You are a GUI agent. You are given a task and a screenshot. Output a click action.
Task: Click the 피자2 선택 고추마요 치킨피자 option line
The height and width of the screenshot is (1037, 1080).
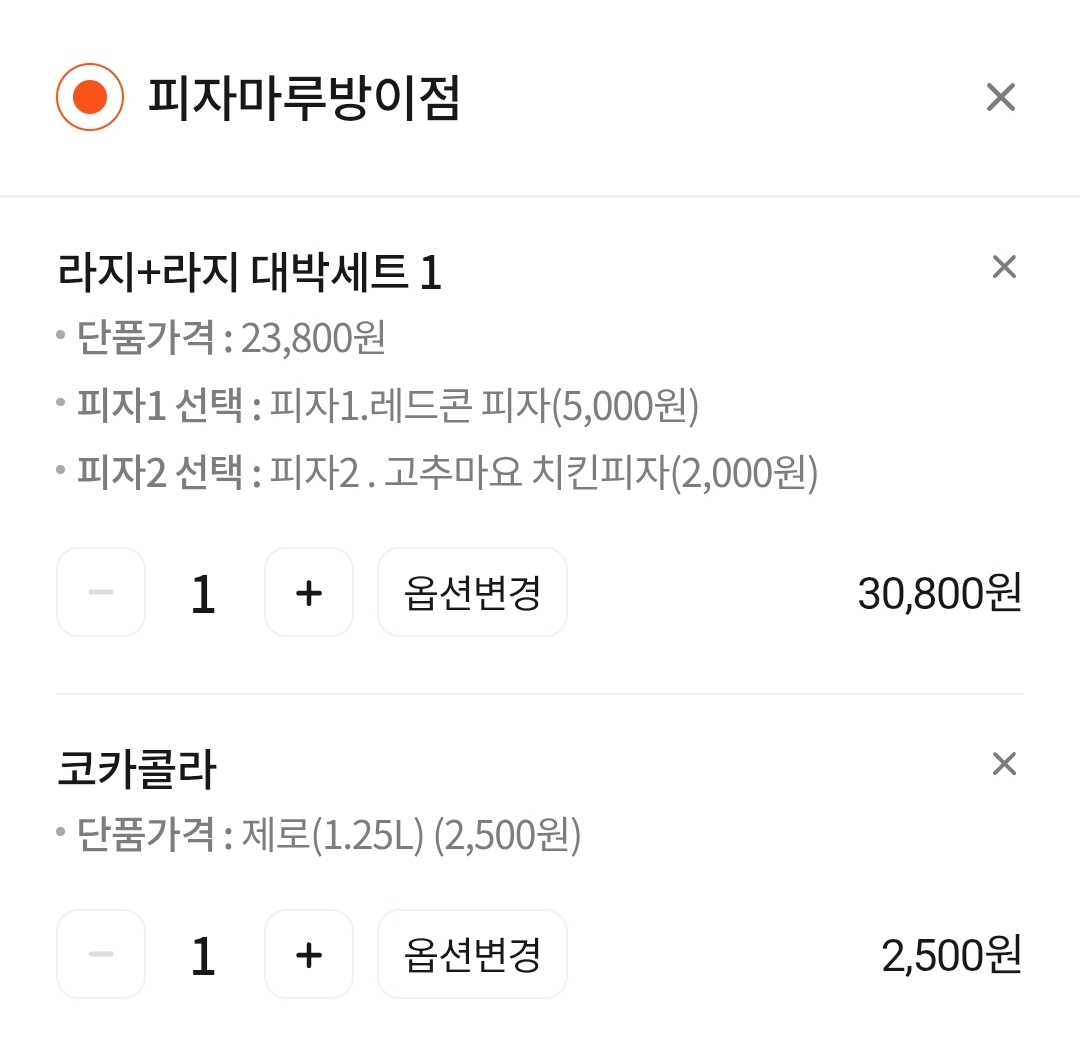[447, 473]
